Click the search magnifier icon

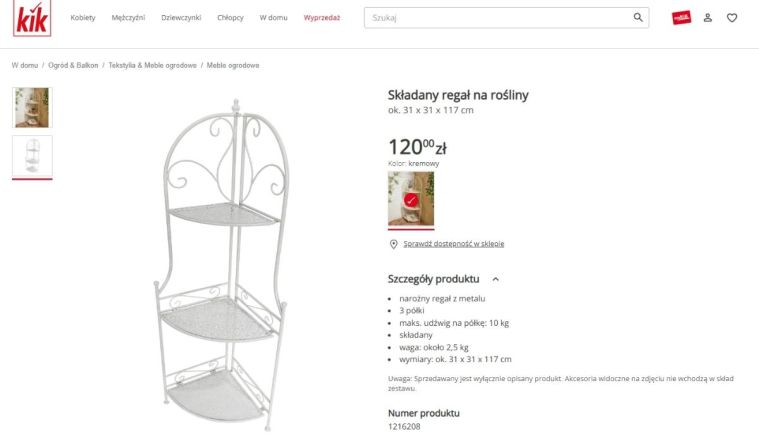coord(638,17)
